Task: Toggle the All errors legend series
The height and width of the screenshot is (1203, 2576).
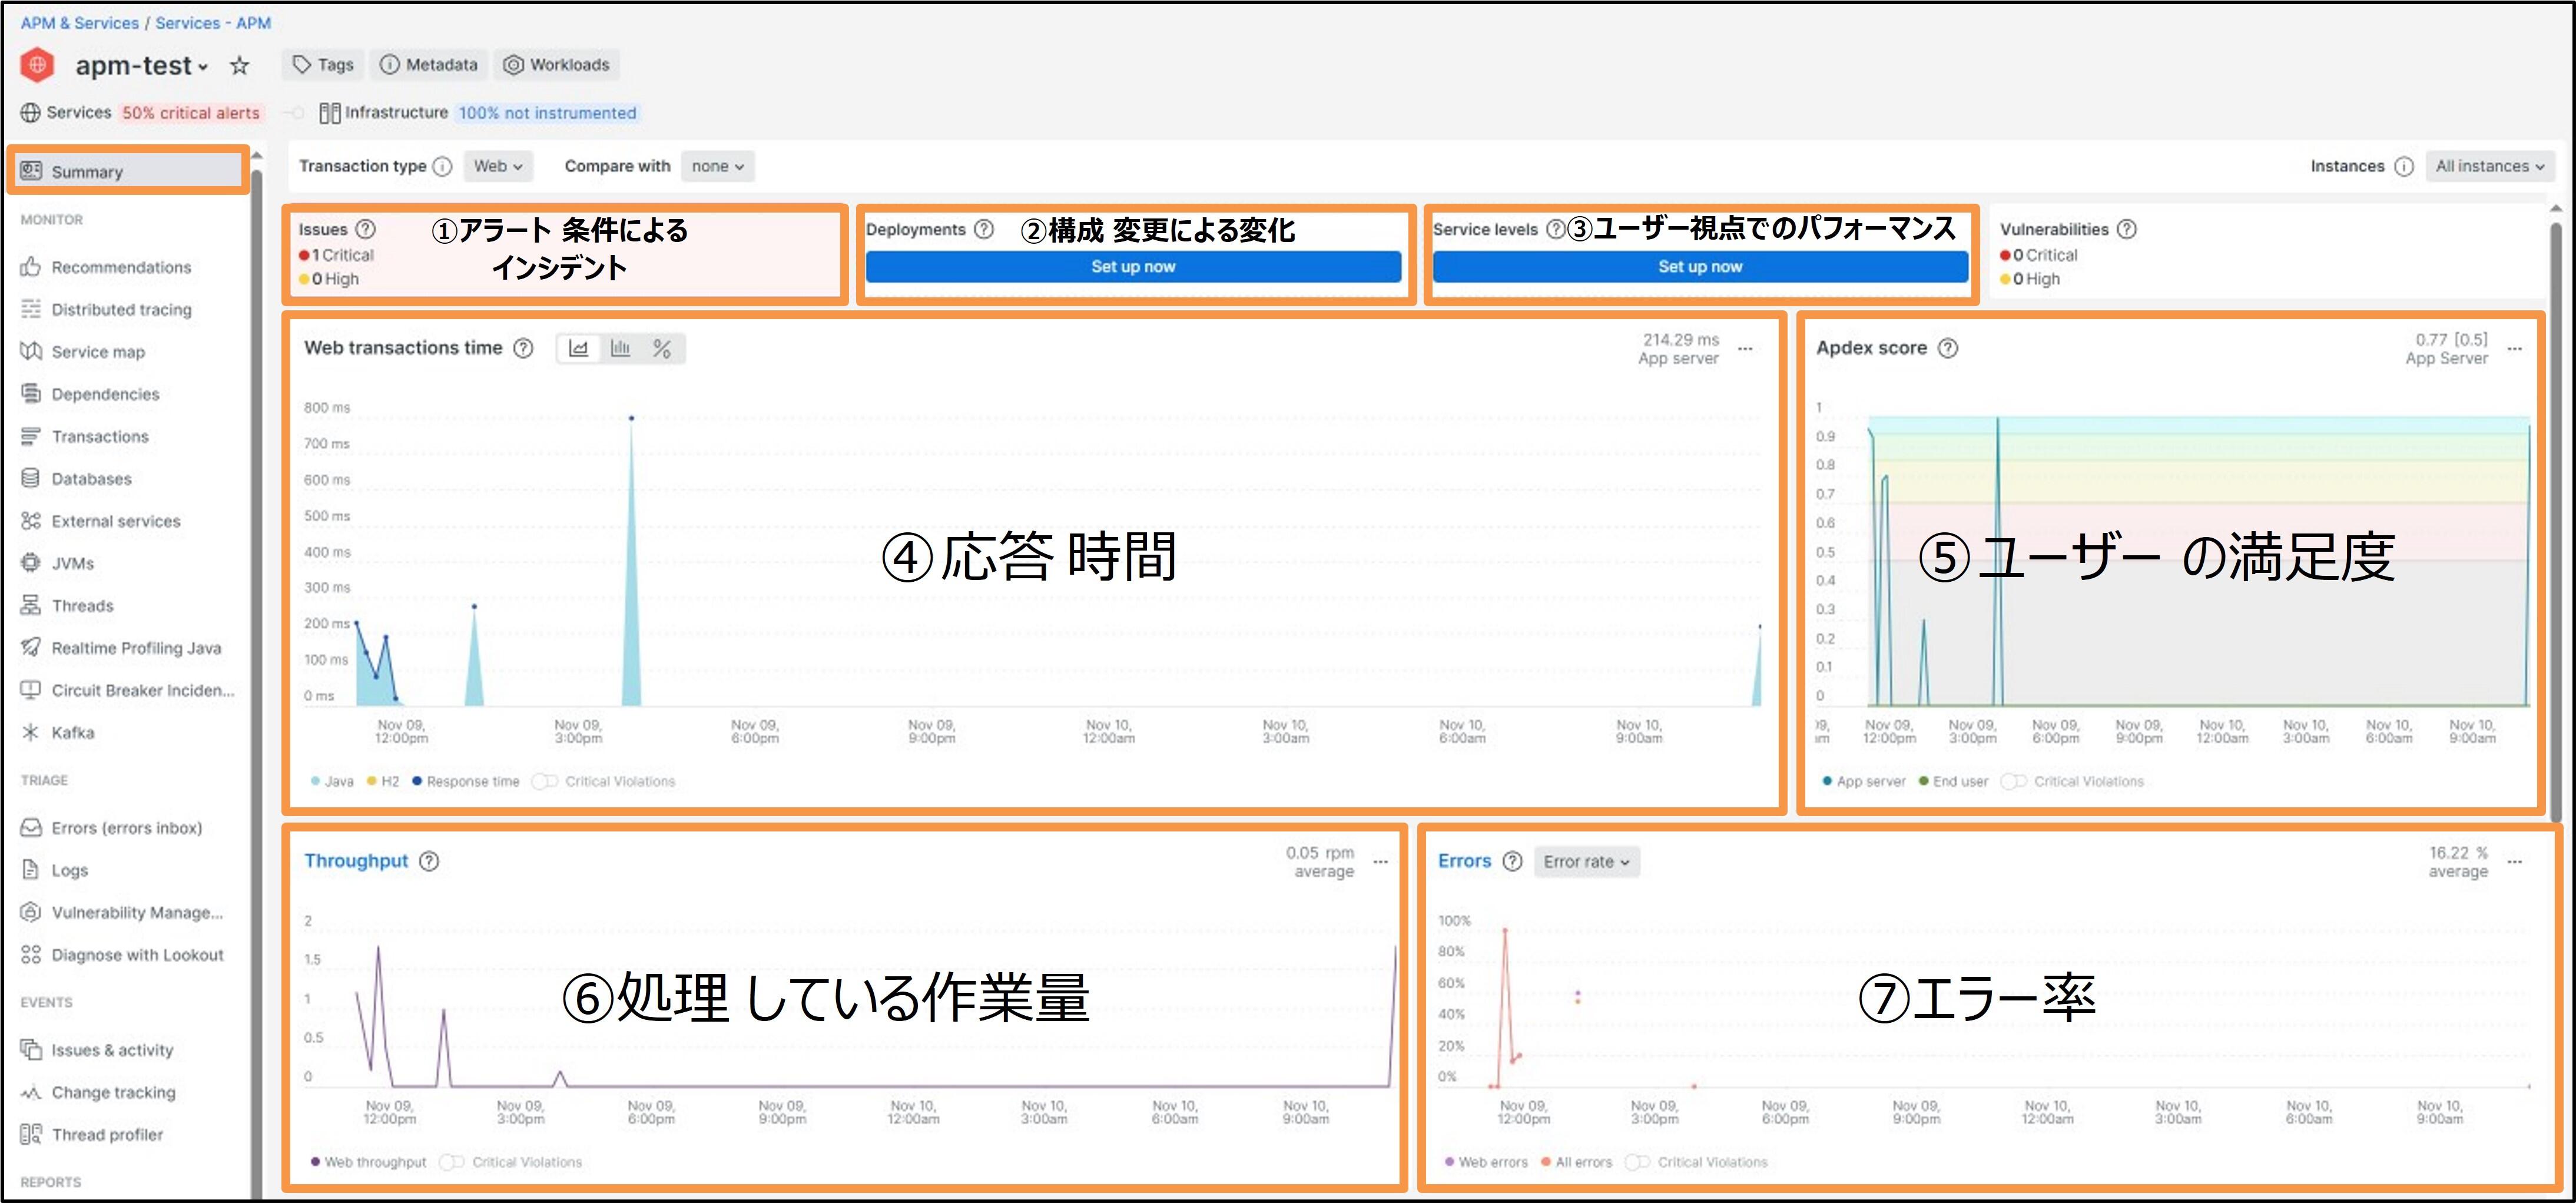Action: click(1576, 1161)
